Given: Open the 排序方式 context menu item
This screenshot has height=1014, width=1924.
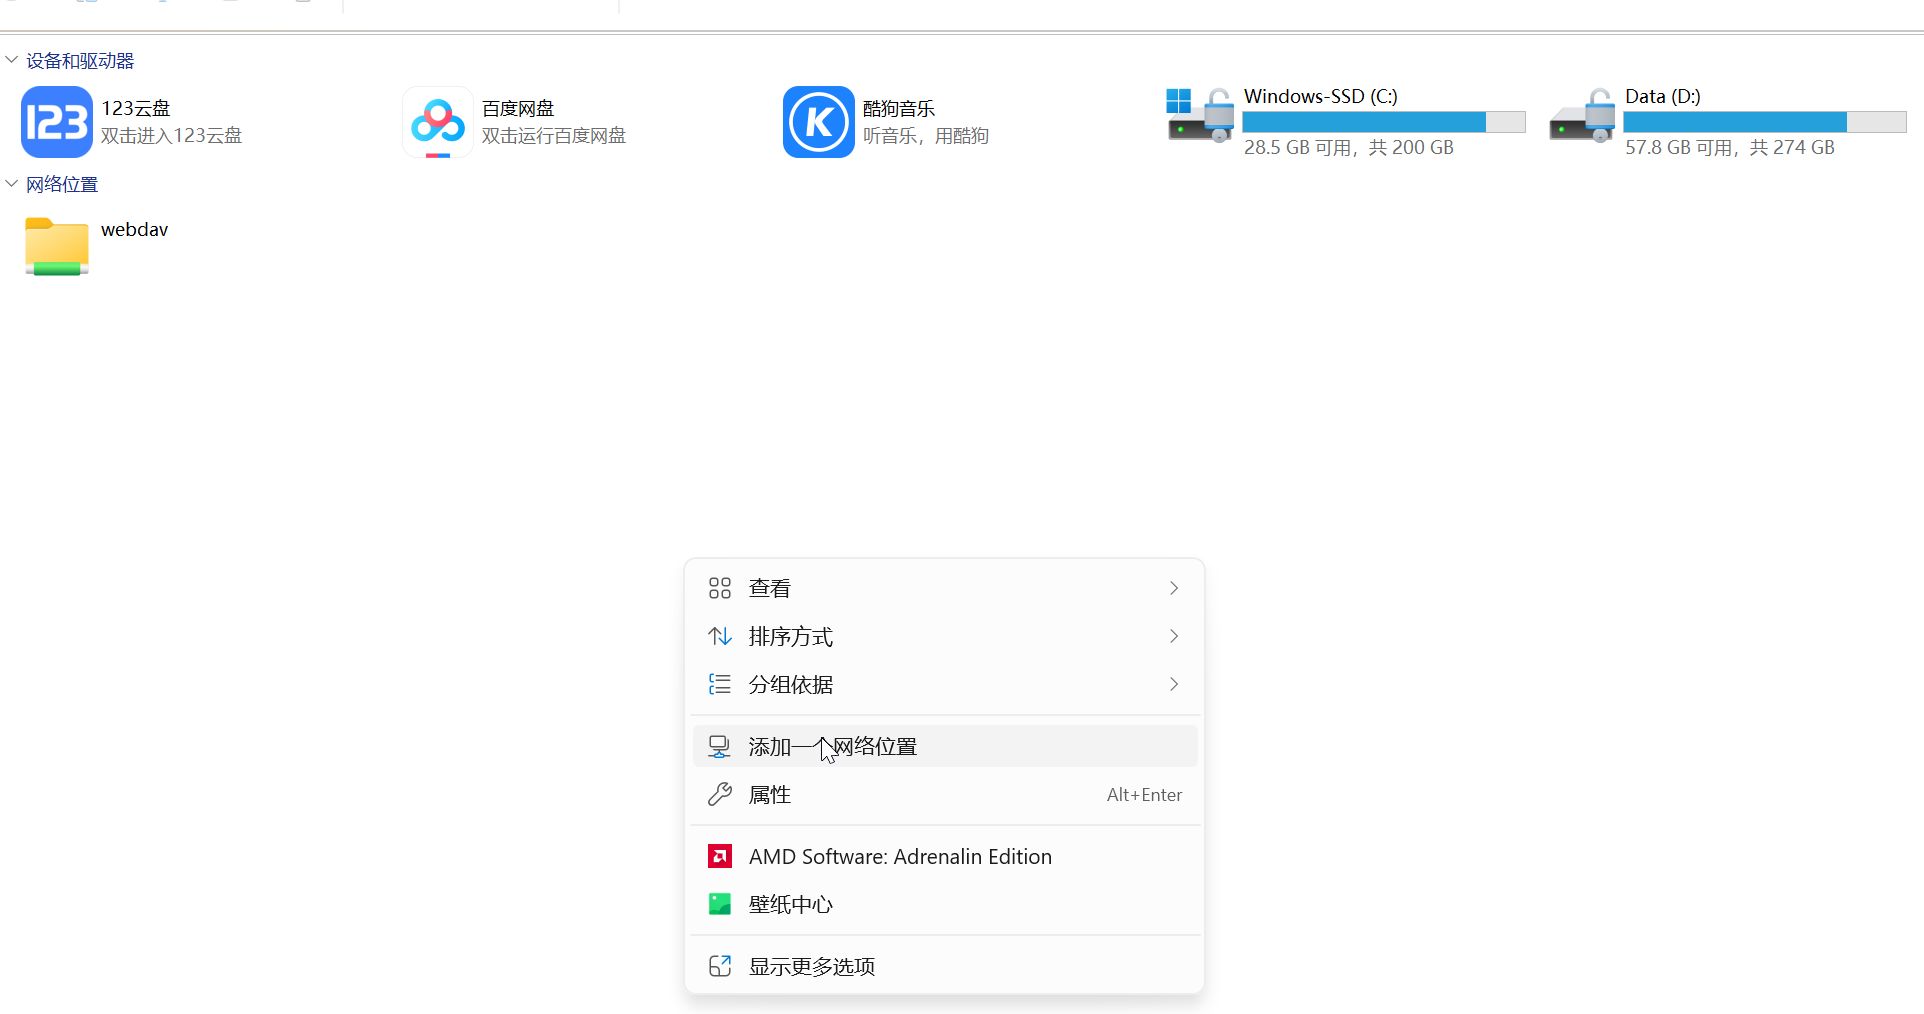Looking at the screenshot, I should 945,636.
